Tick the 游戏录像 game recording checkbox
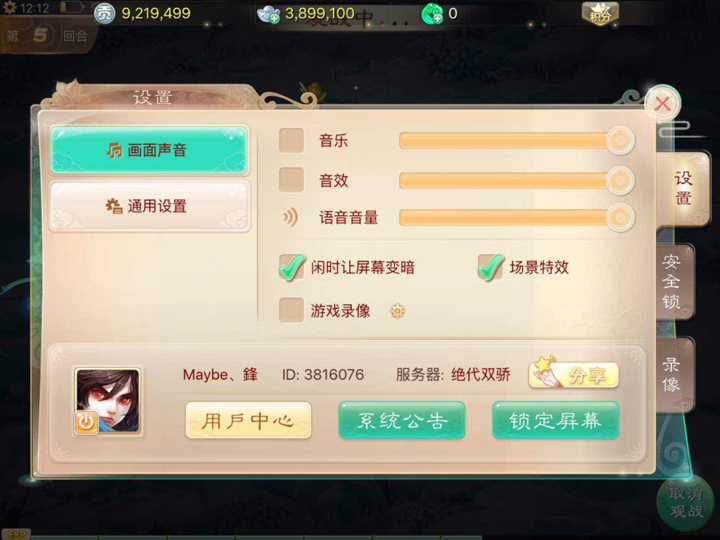720x540 pixels. 292,310
